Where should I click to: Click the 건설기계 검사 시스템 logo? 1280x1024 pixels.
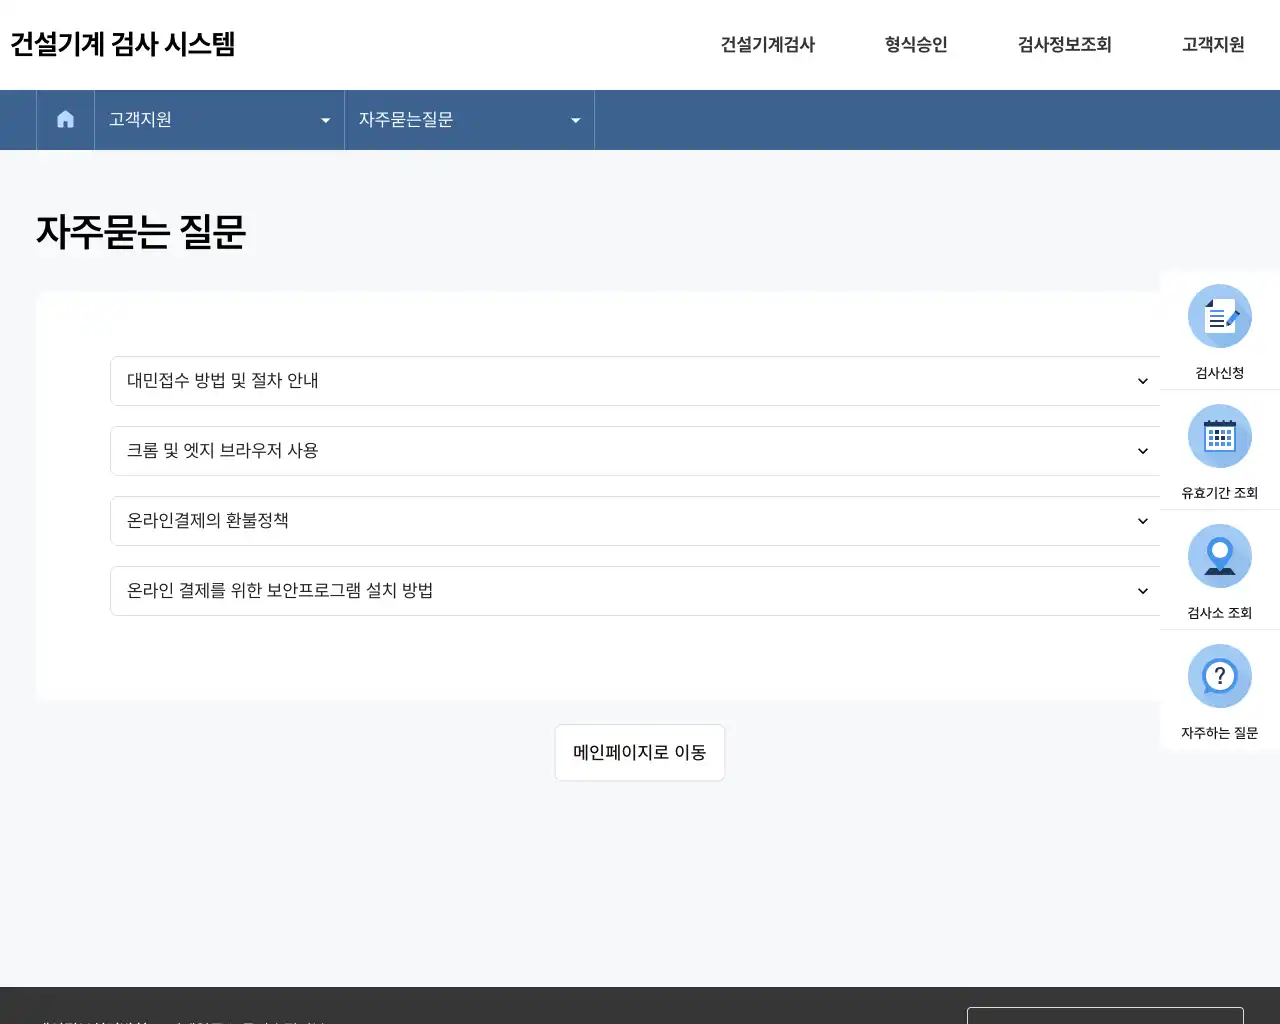click(122, 44)
